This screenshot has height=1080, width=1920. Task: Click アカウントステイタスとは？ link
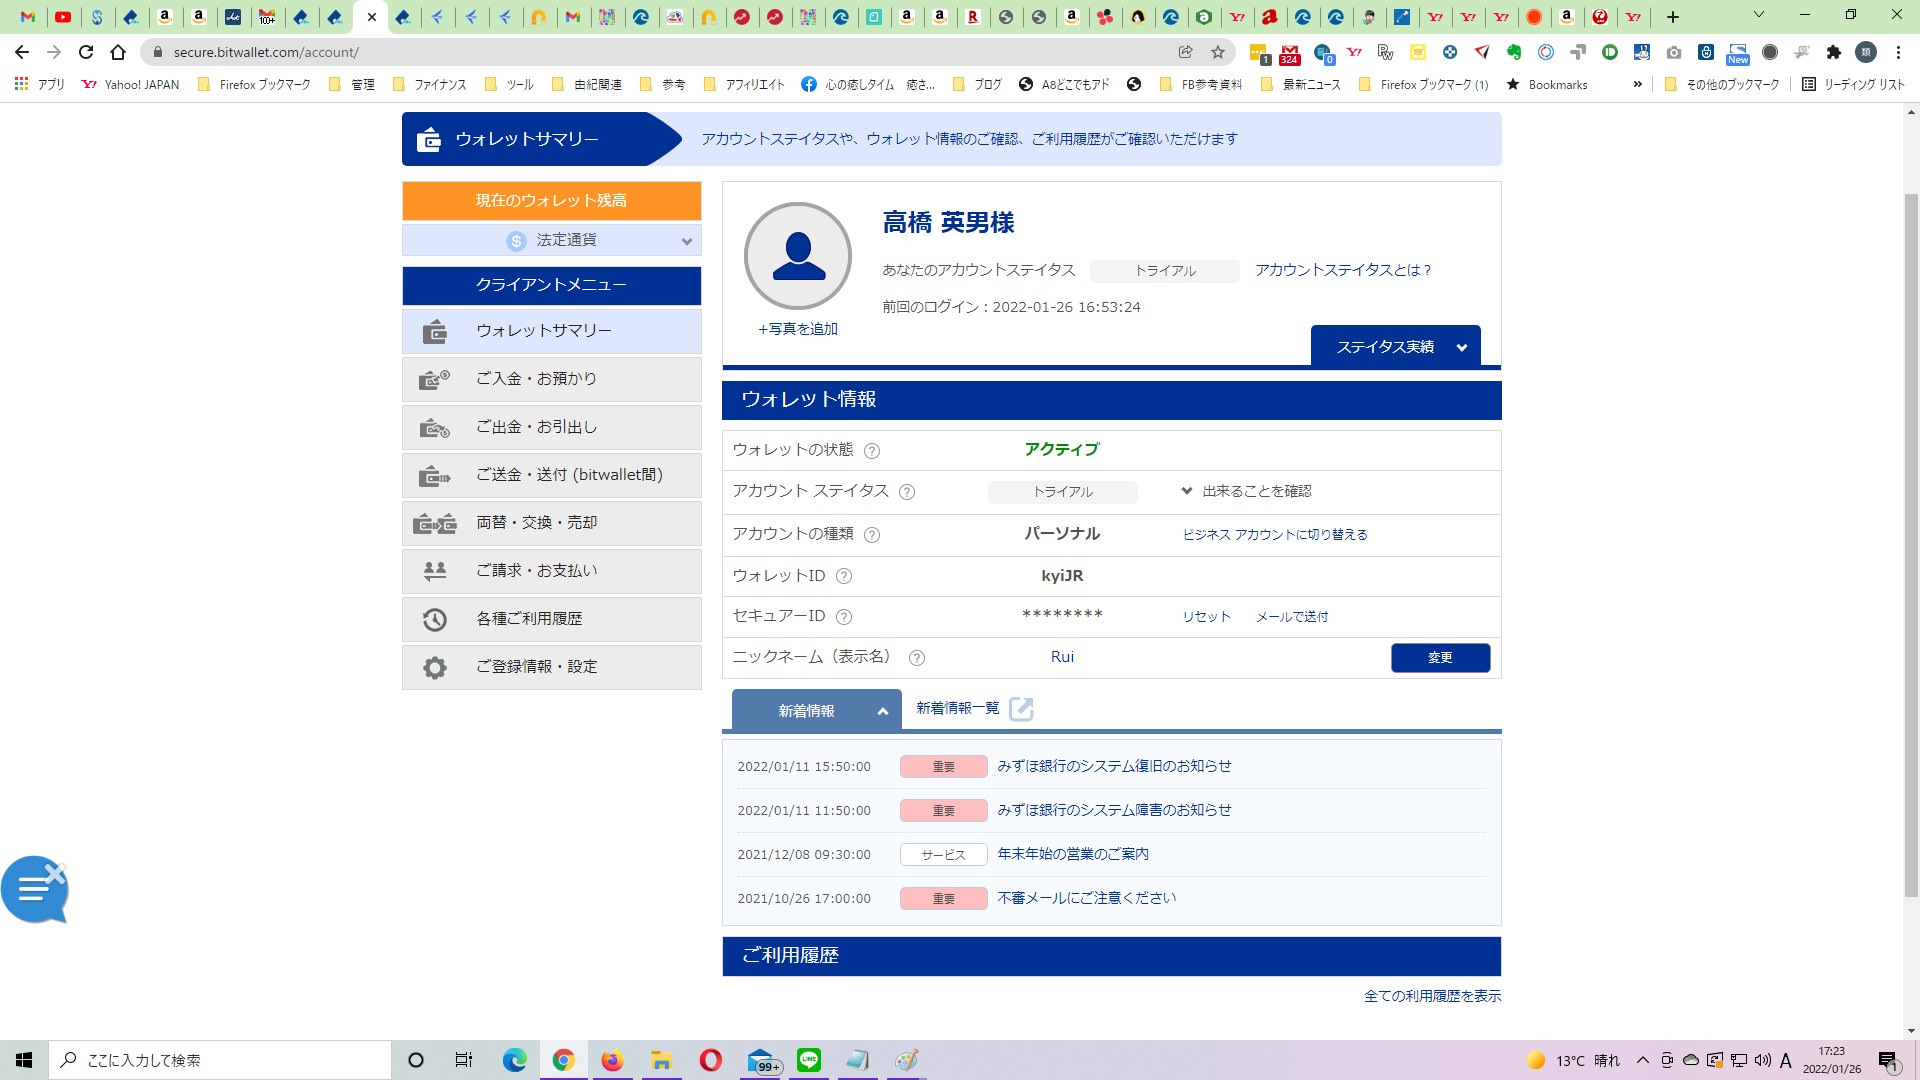1343,270
